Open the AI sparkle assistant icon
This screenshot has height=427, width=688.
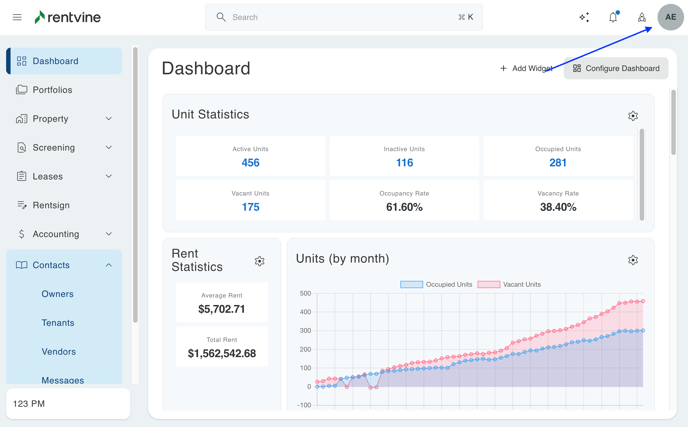584,17
